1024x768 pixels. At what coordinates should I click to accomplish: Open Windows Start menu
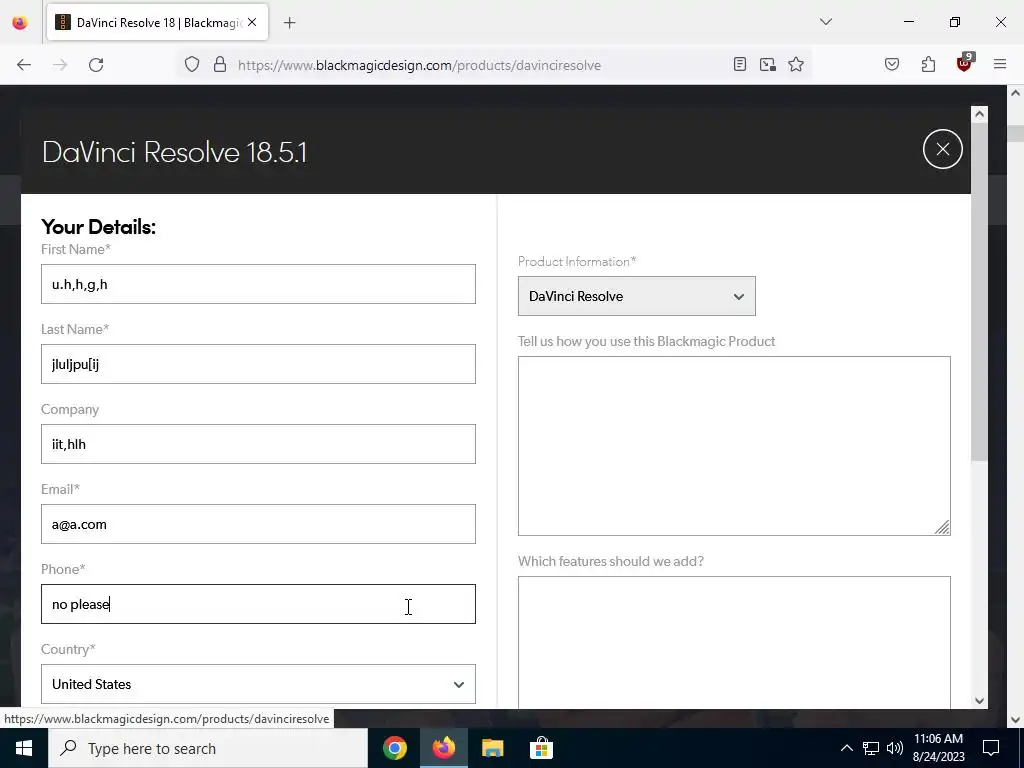click(24, 748)
